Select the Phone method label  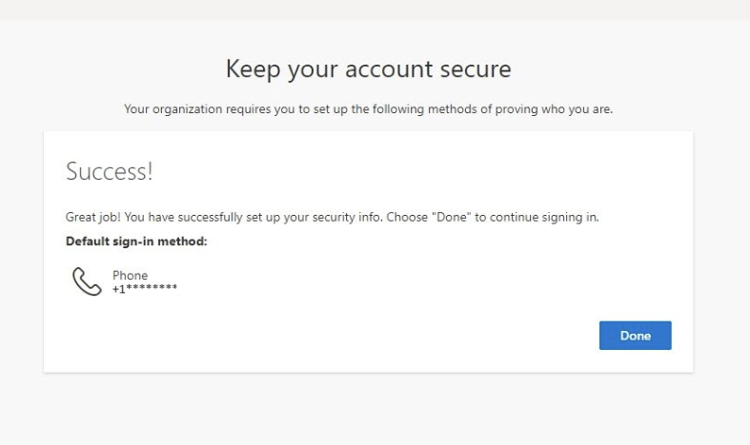[130, 275]
